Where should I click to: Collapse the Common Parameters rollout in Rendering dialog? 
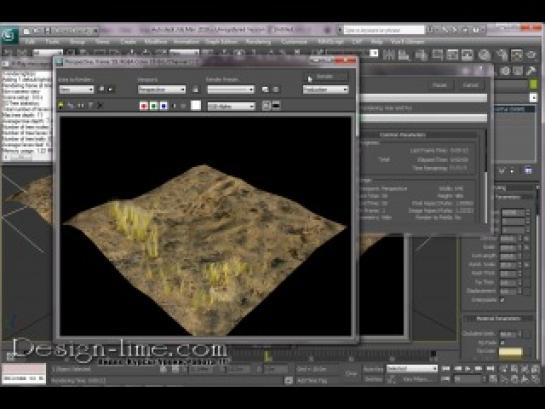click(x=402, y=134)
